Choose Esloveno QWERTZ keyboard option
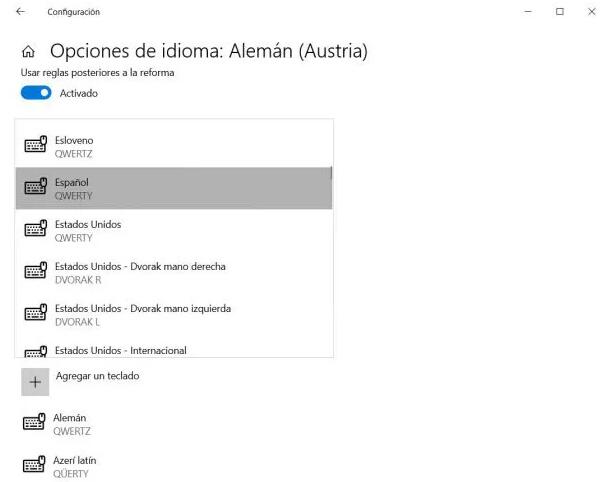The image size is (605, 482). (174, 147)
